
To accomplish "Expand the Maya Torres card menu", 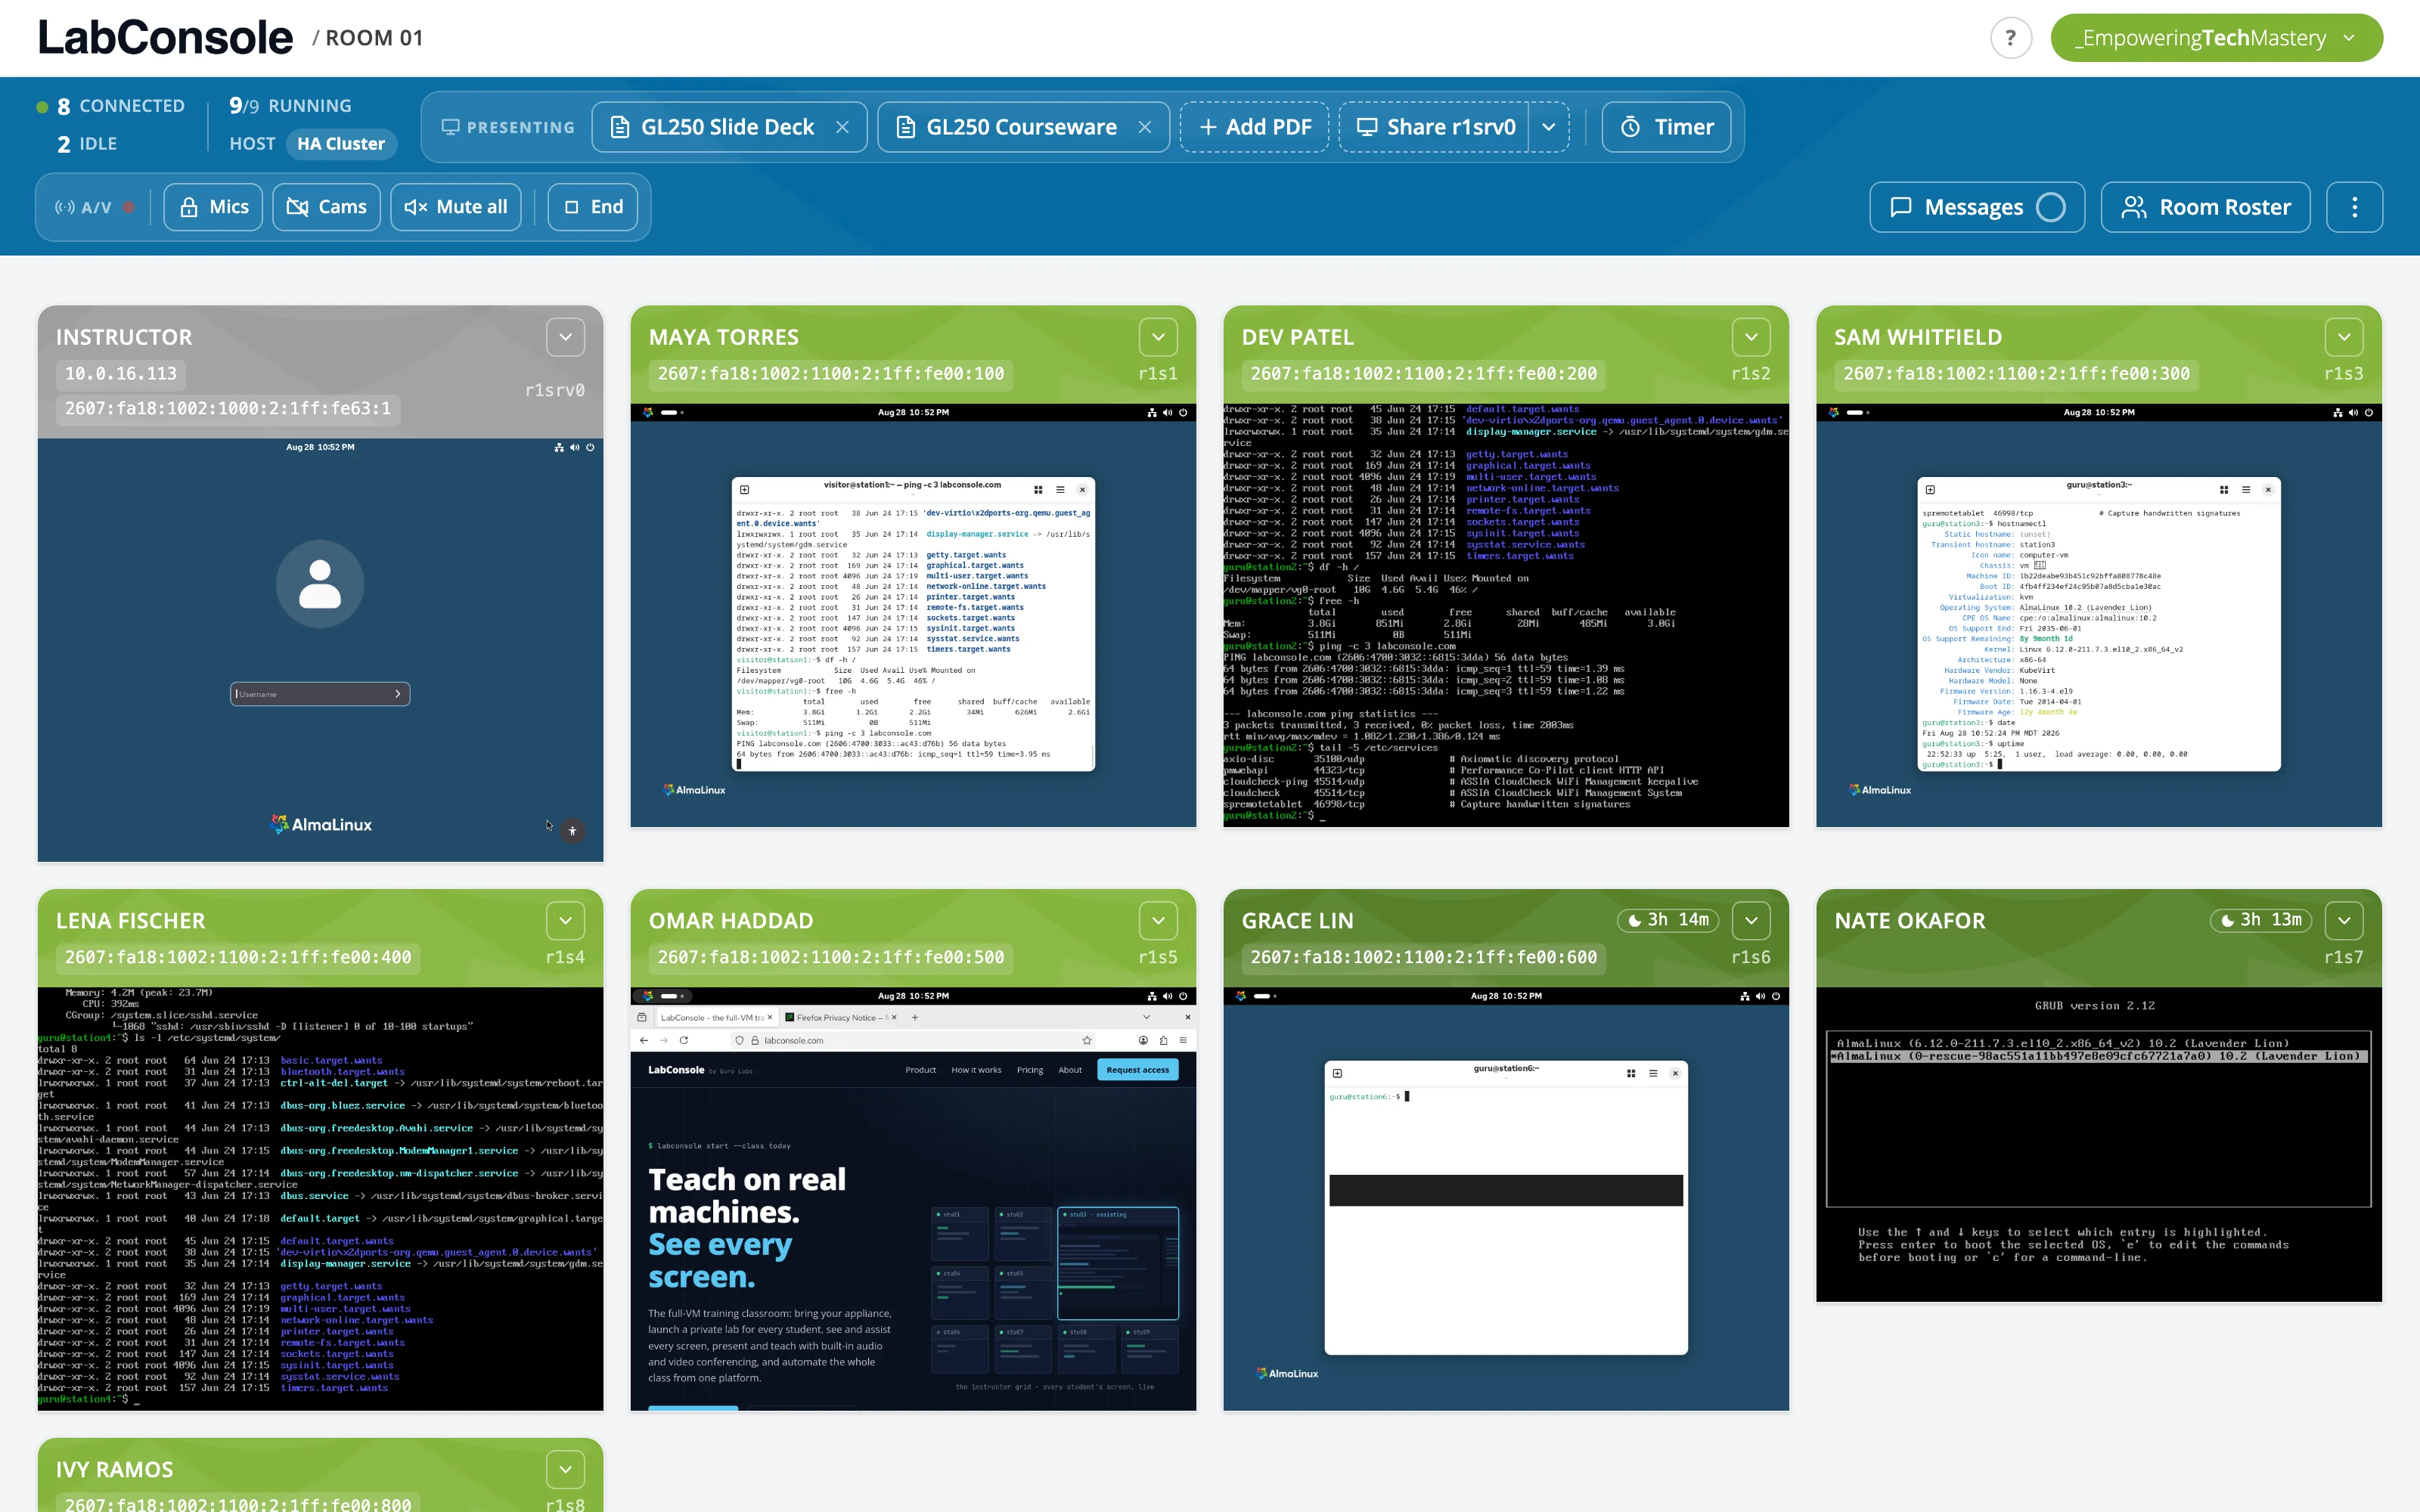I will pos(1158,337).
